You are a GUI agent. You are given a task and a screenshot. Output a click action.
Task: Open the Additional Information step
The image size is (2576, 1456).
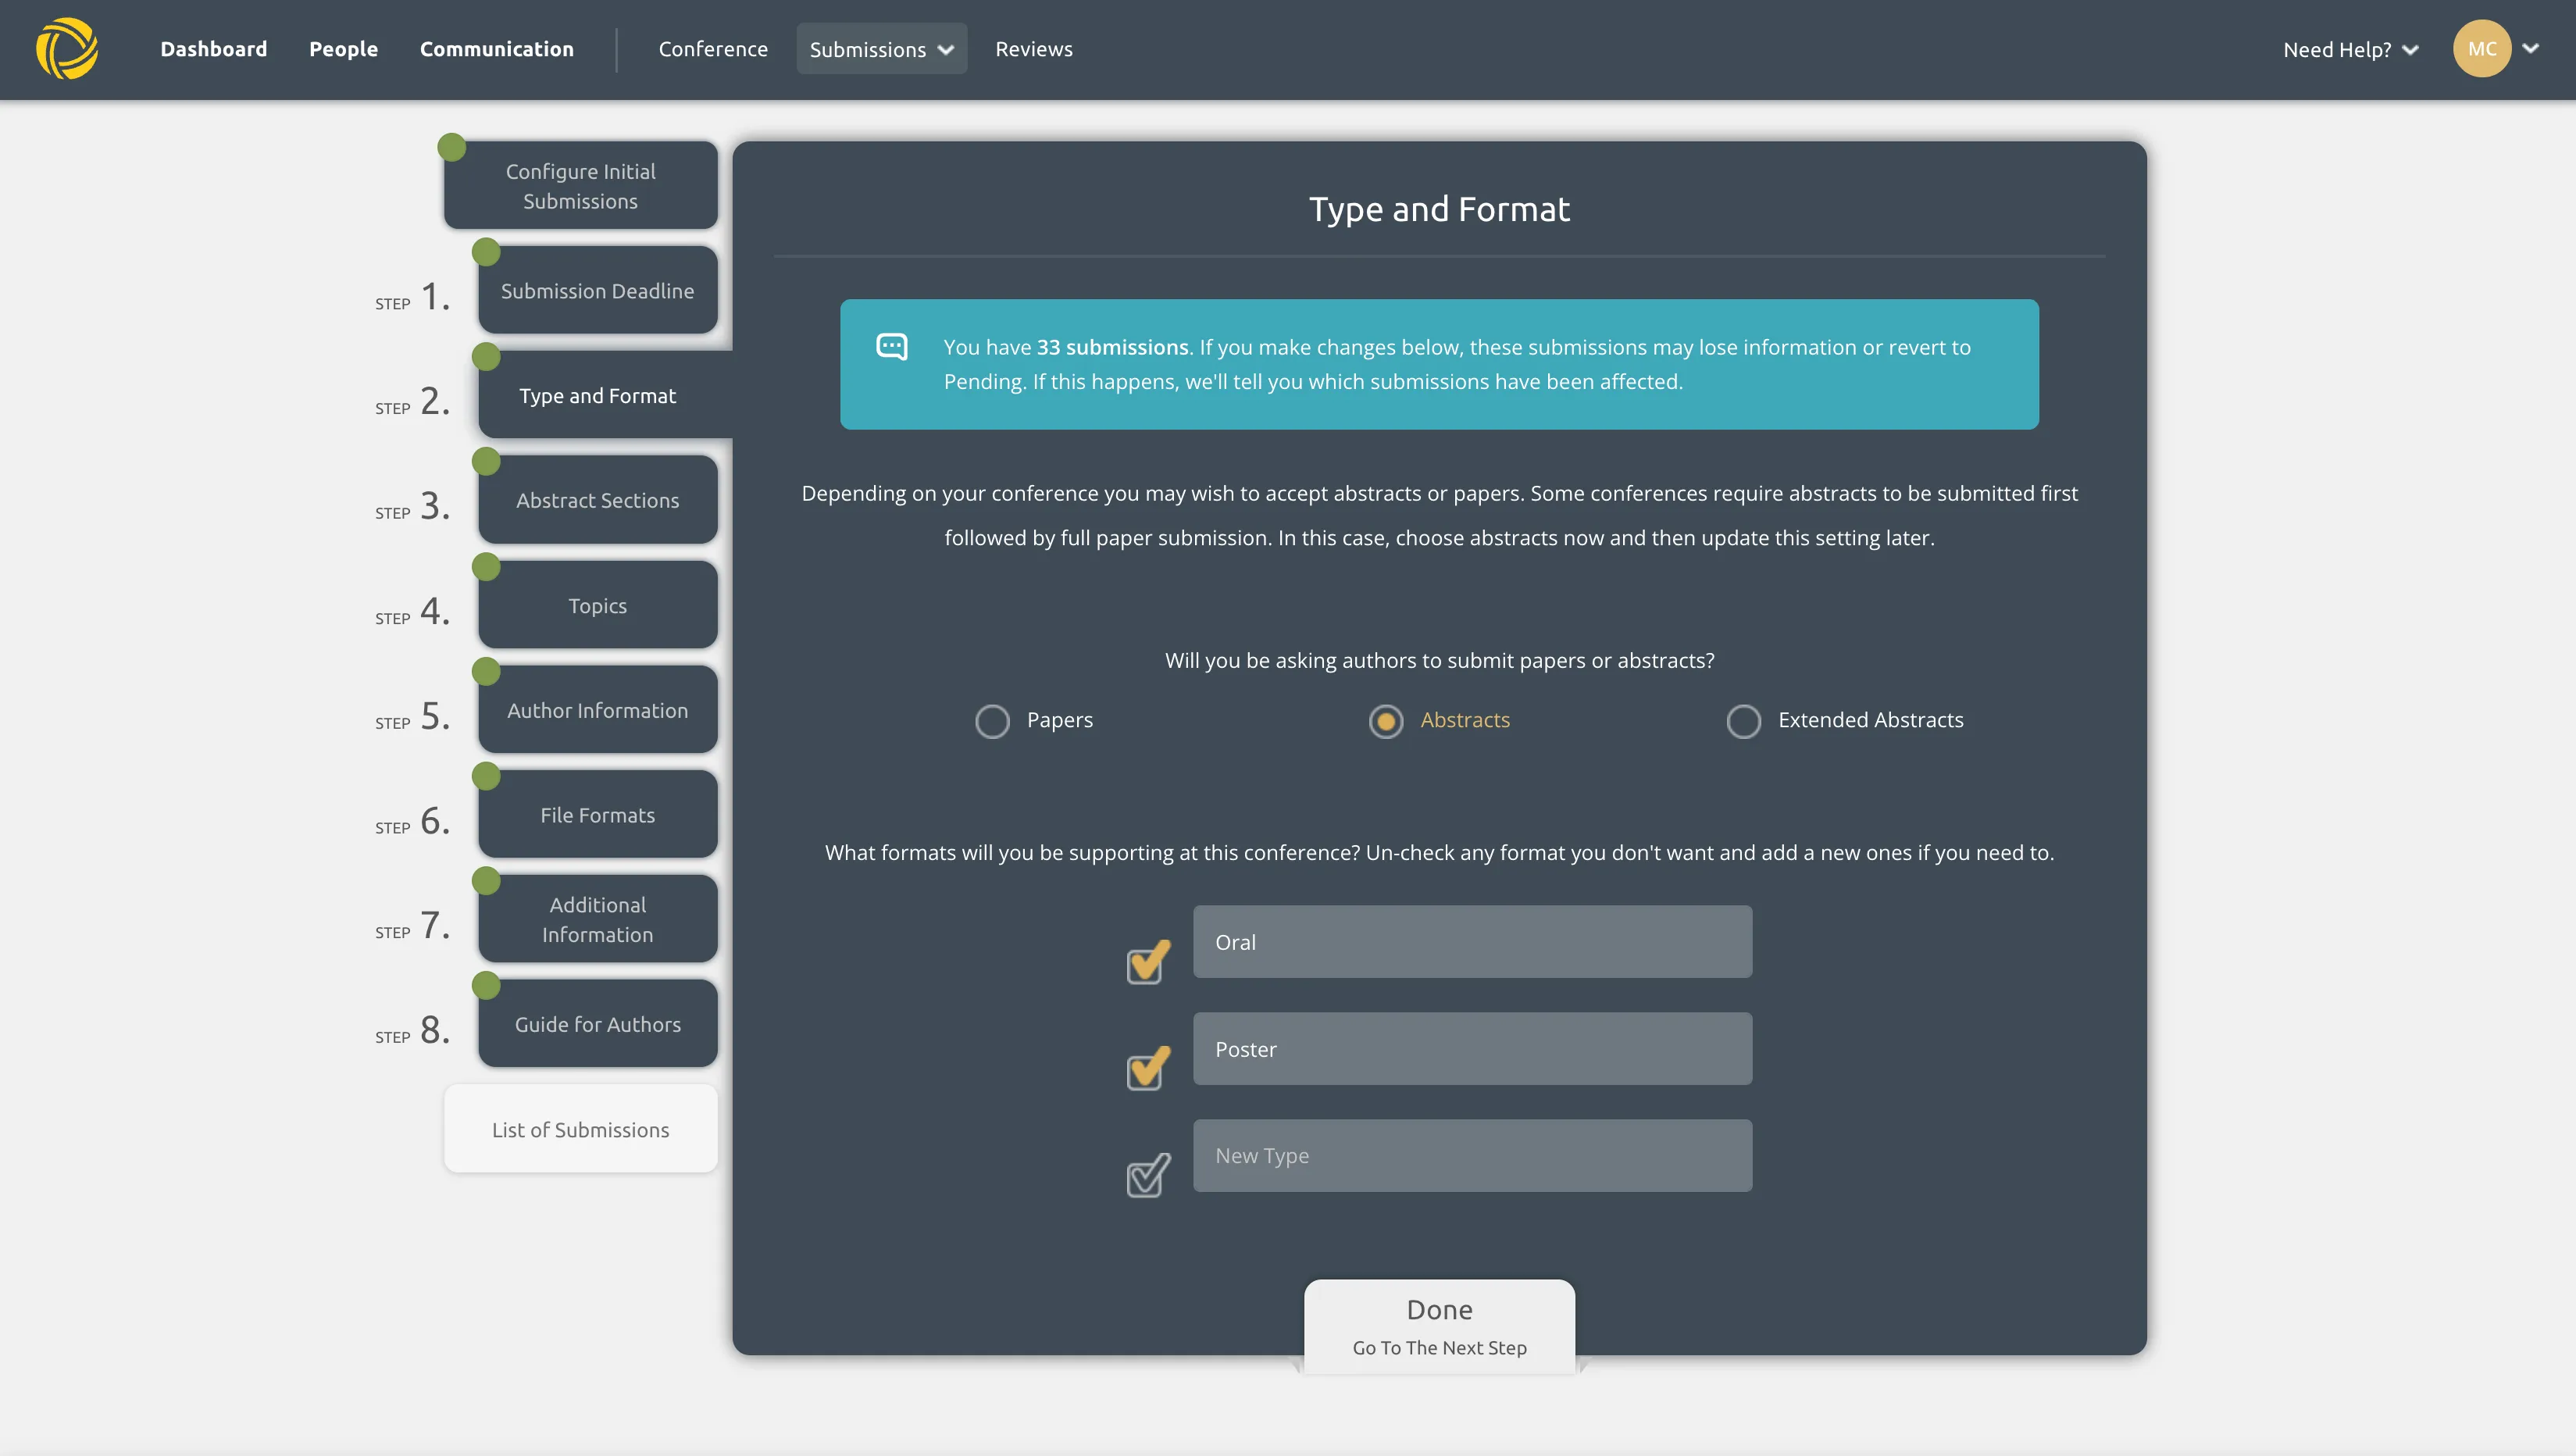pyautogui.click(x=597, y=919)
